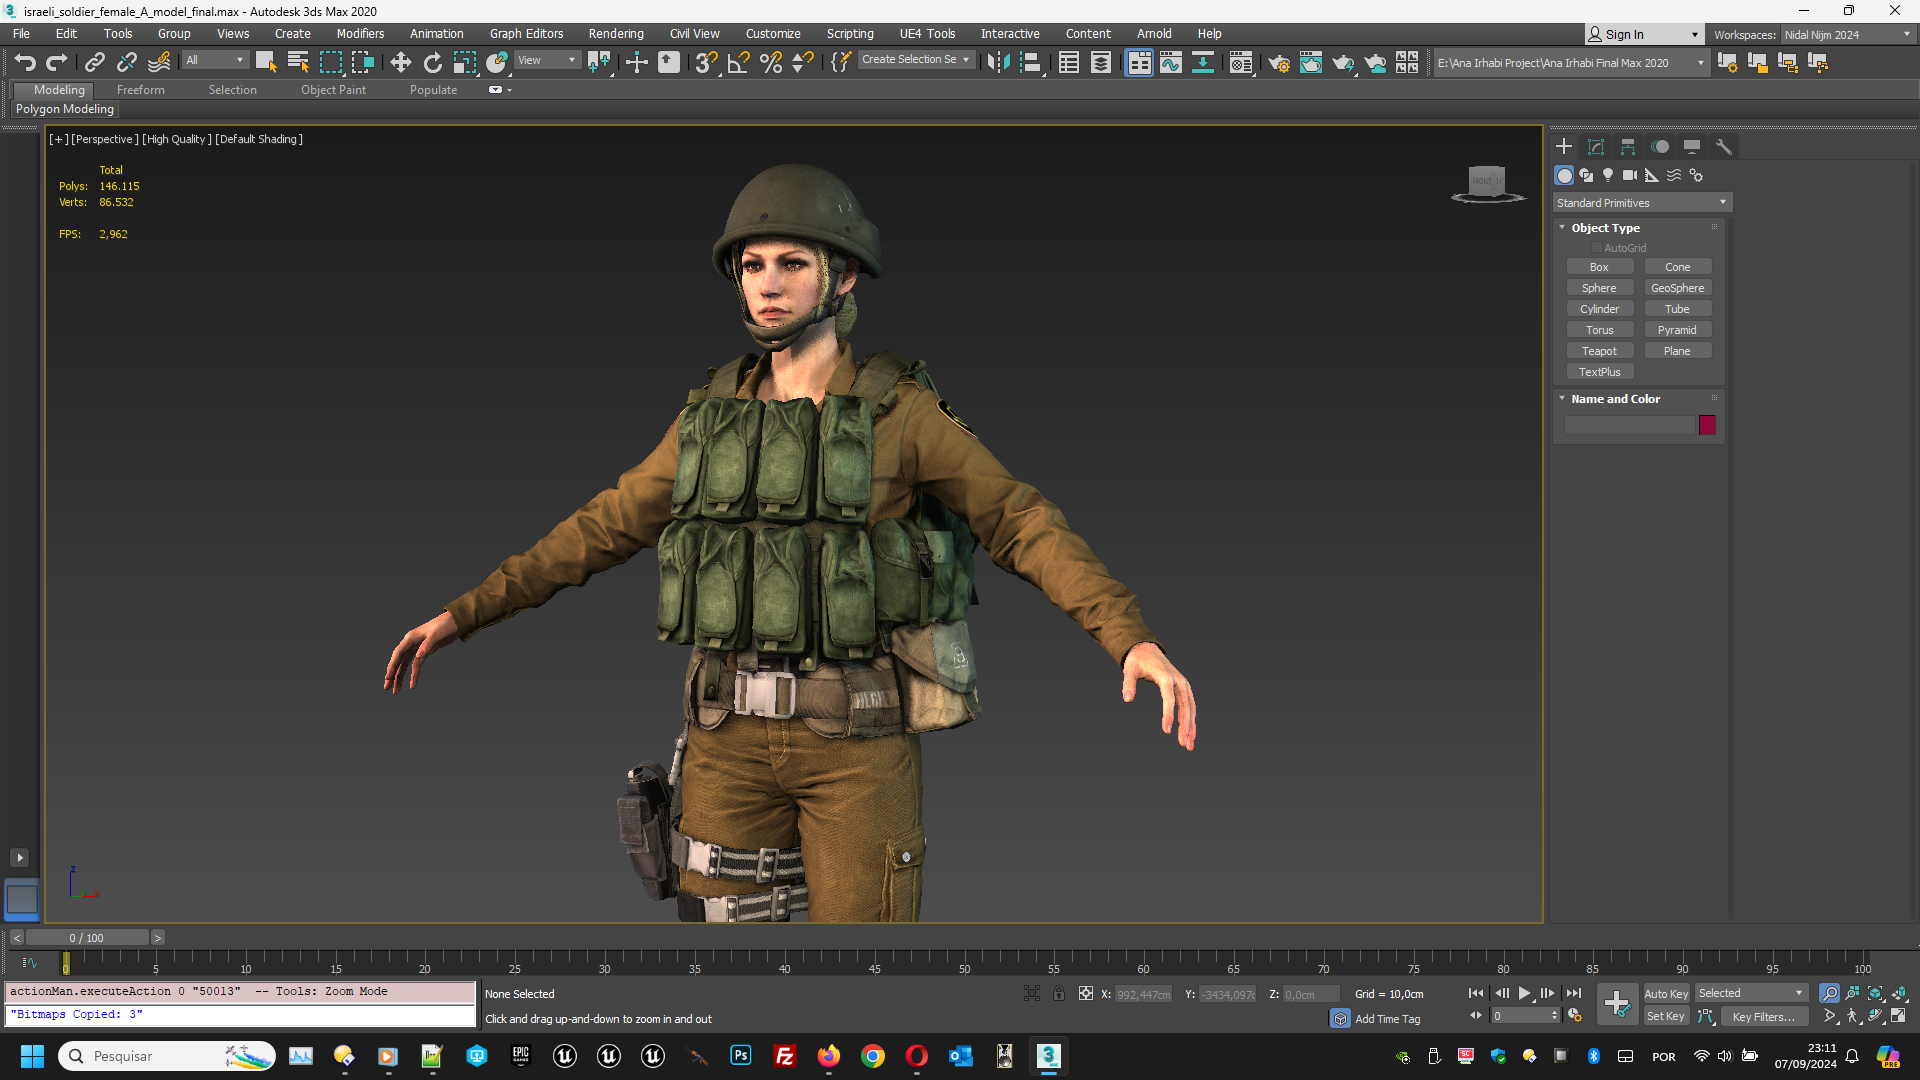Open Select by Name list
Image resolution: width=1920 pixels, height=1080 pixels.
click(298, 63)
